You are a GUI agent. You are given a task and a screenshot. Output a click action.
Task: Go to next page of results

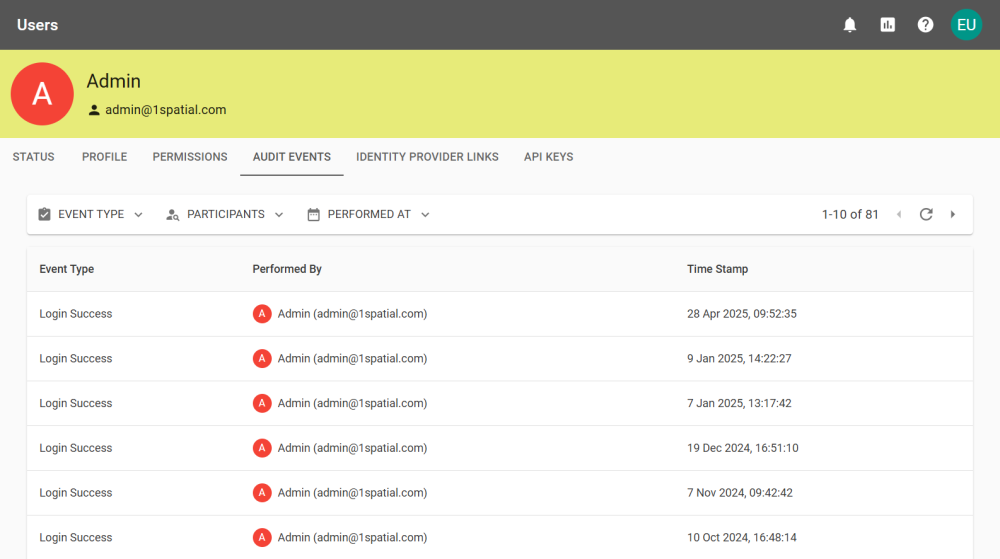click(953, 214)
